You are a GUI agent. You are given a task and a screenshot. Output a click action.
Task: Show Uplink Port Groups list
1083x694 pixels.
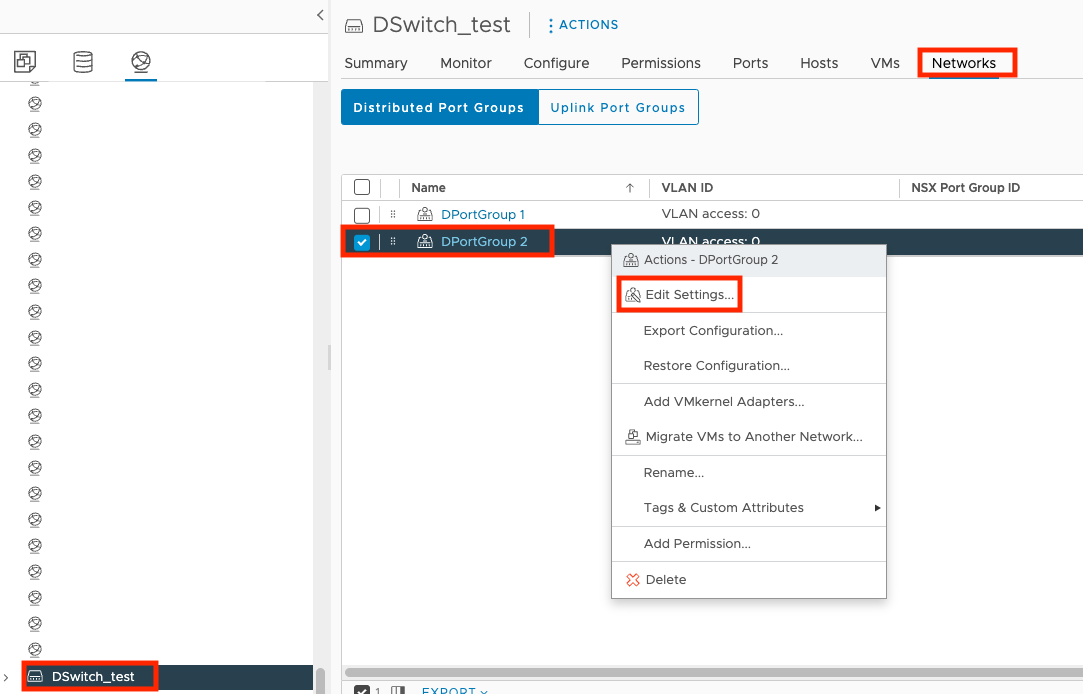point(618,108)
